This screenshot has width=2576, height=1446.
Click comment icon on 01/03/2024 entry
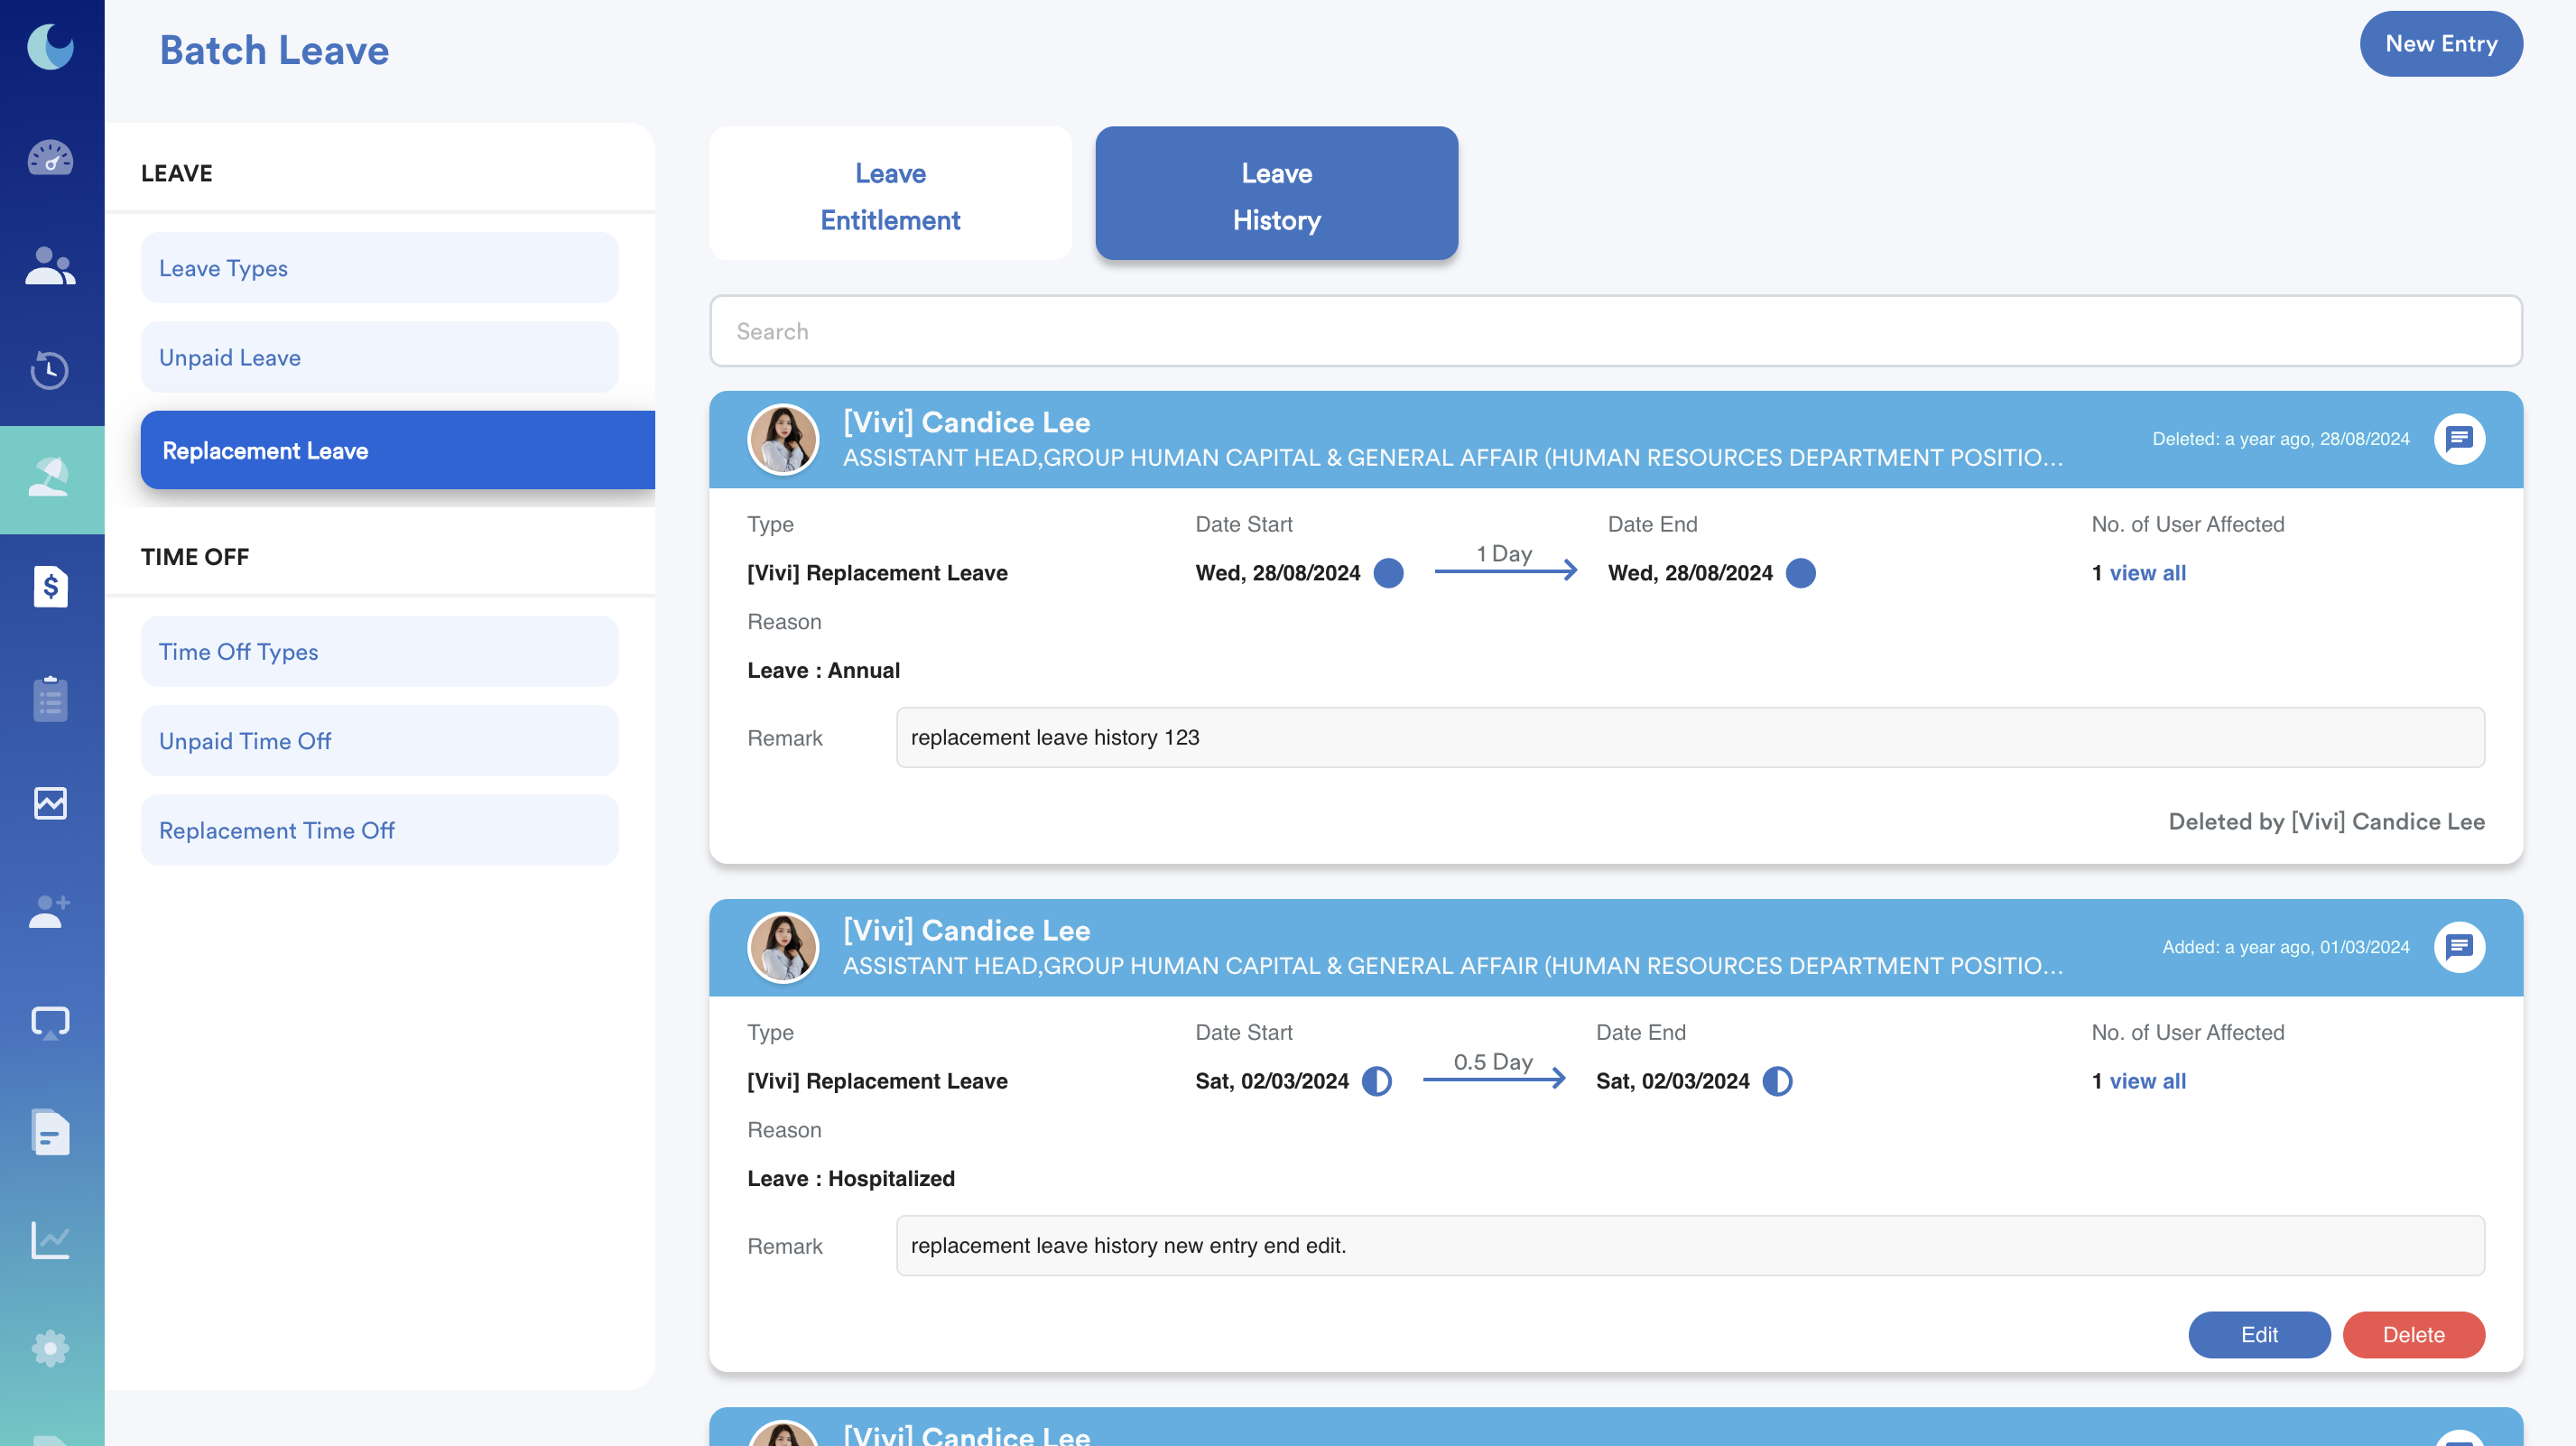2459,947
